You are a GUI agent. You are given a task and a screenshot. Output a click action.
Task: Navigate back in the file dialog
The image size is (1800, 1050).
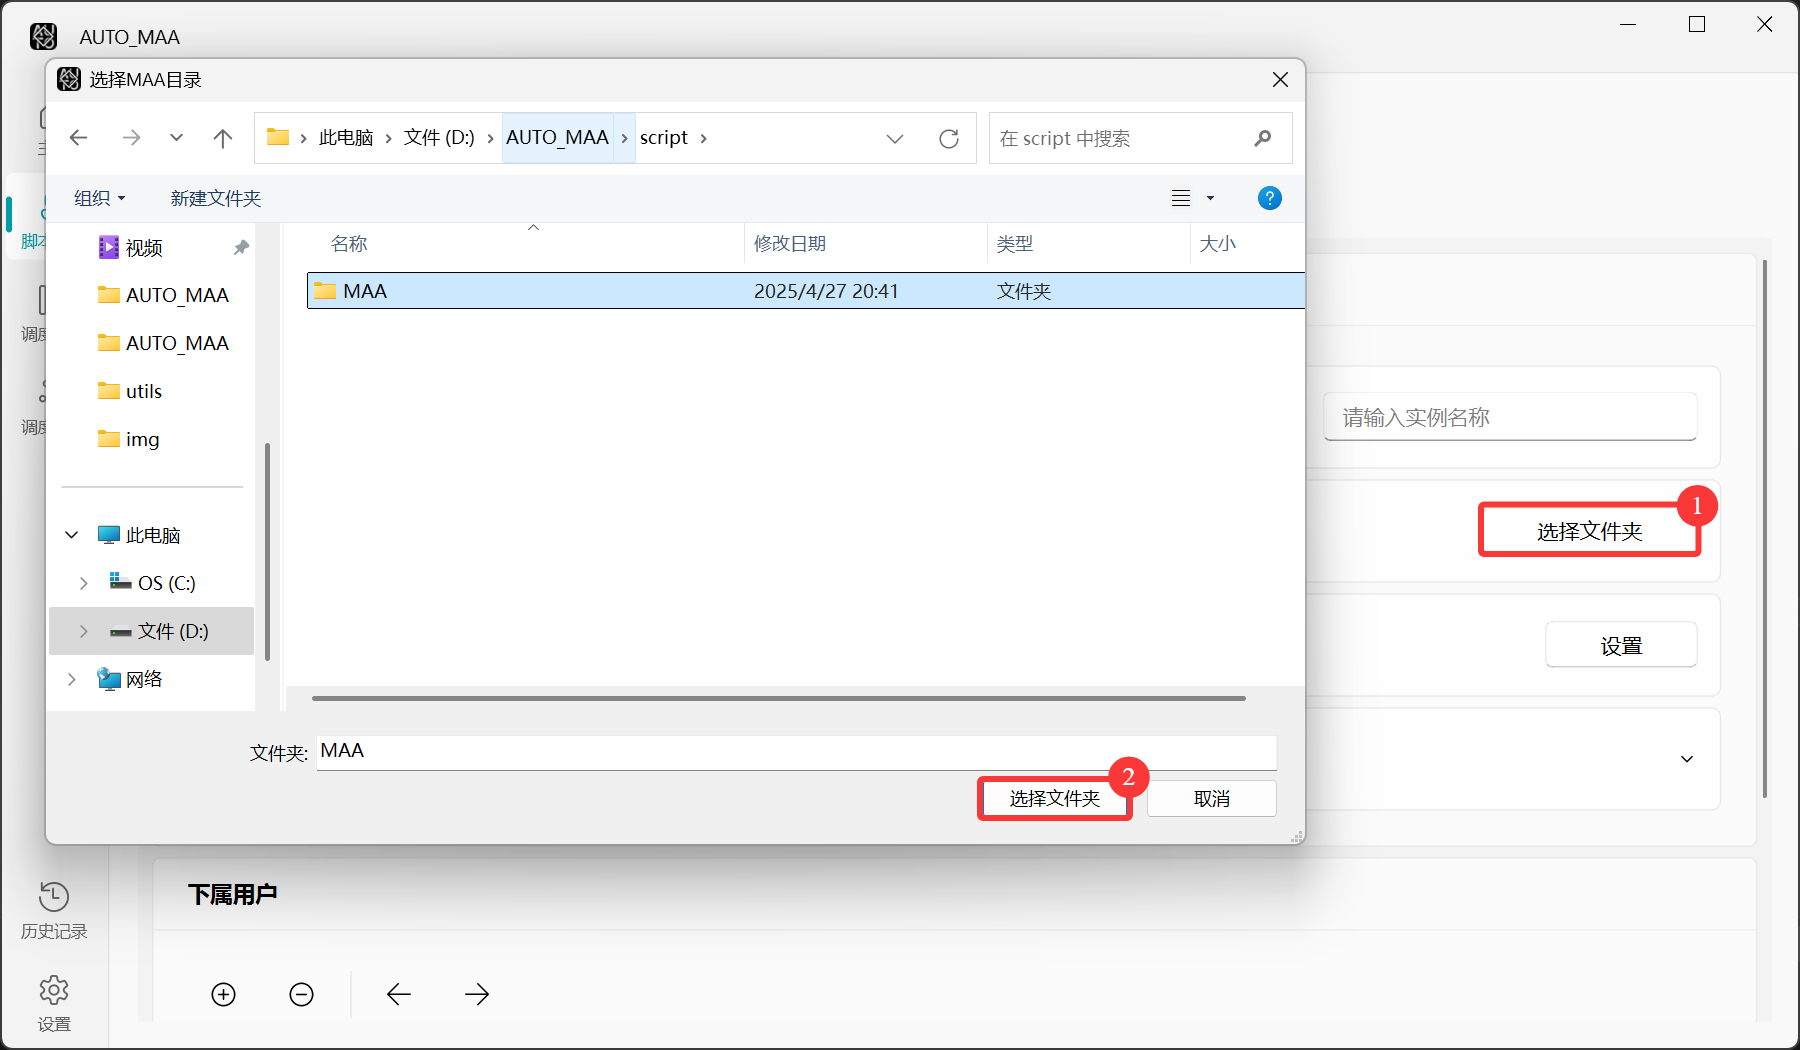(79, 138)
